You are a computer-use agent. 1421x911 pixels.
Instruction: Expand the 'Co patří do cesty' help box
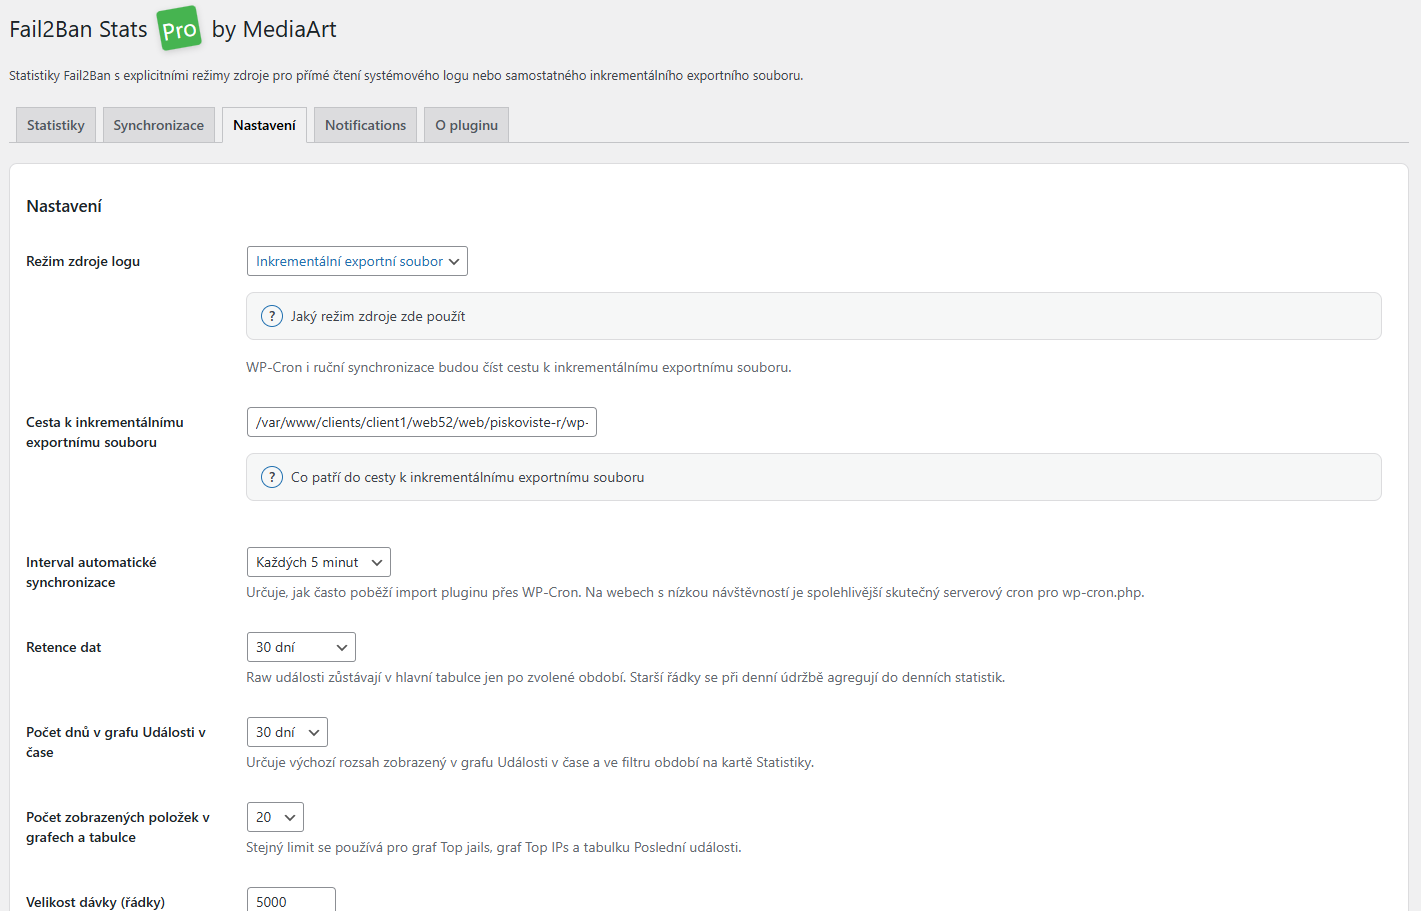pyautogui.click(x=467, y=477)
